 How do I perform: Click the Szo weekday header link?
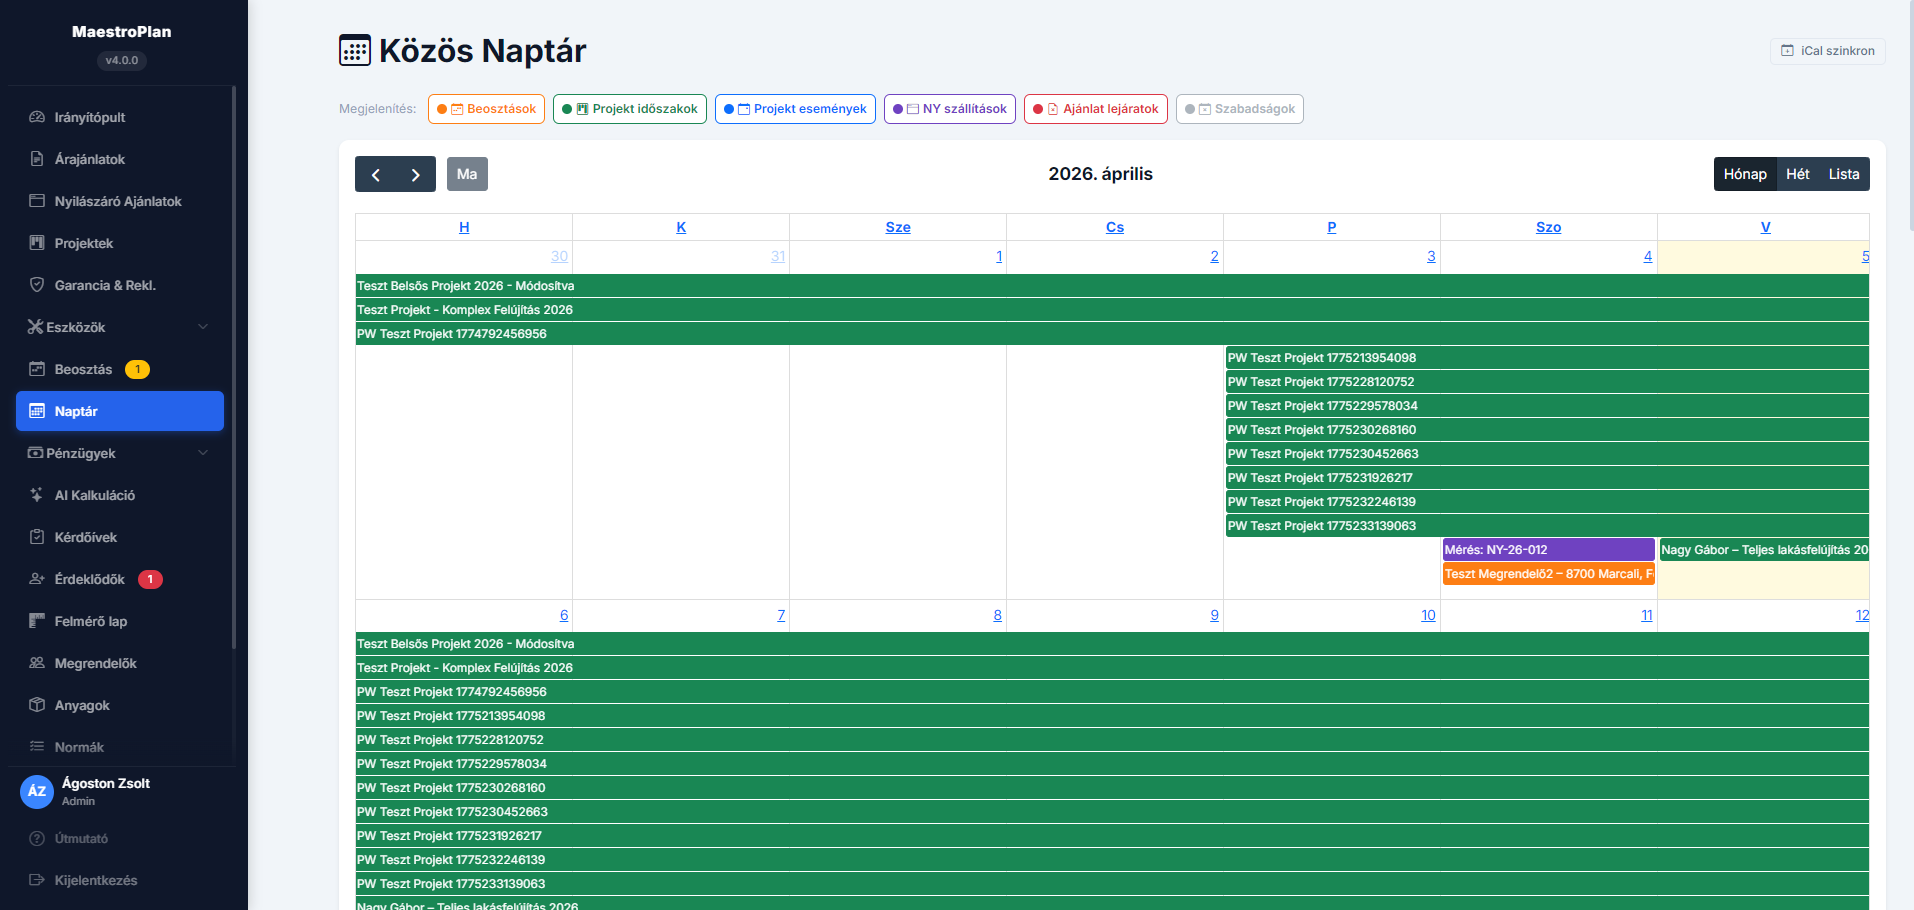(1548, 227)
